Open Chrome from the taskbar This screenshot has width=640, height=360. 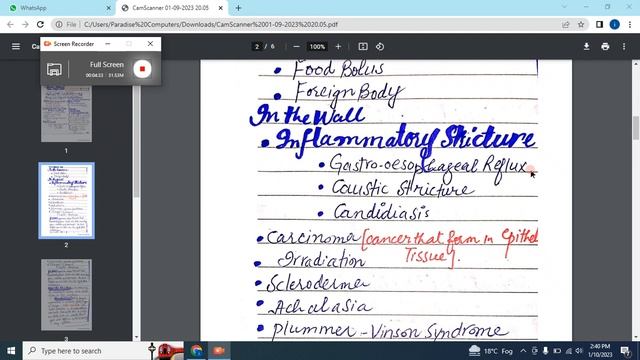click(196, 351)
